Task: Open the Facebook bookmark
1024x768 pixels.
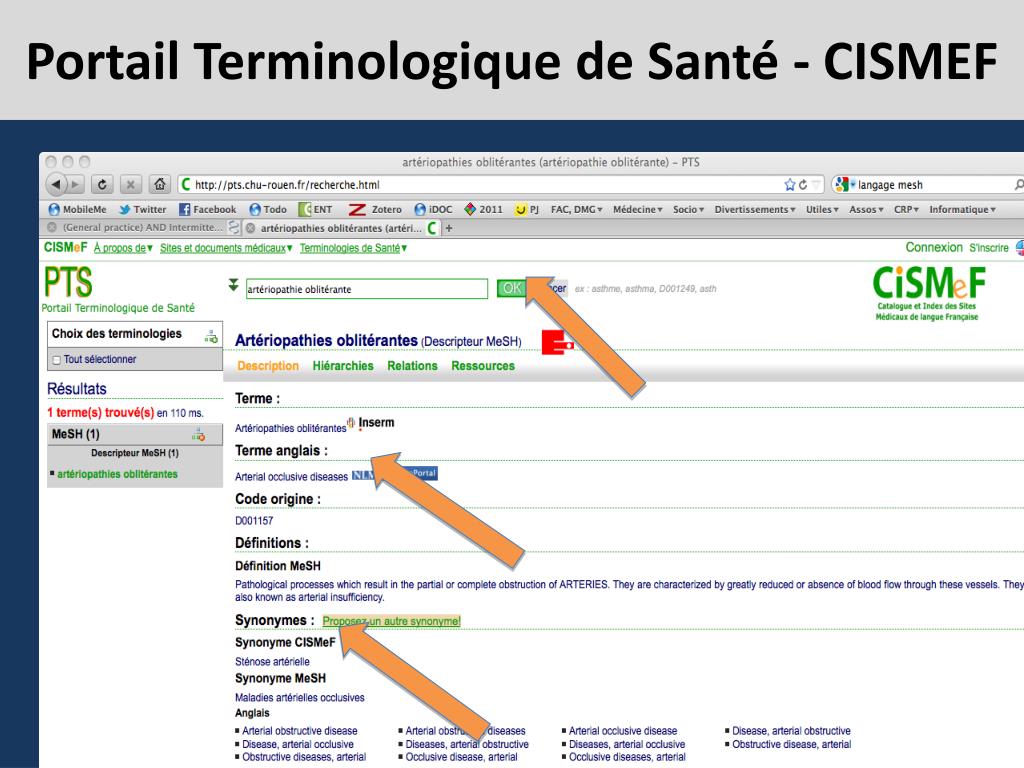Action: point(208,210)
